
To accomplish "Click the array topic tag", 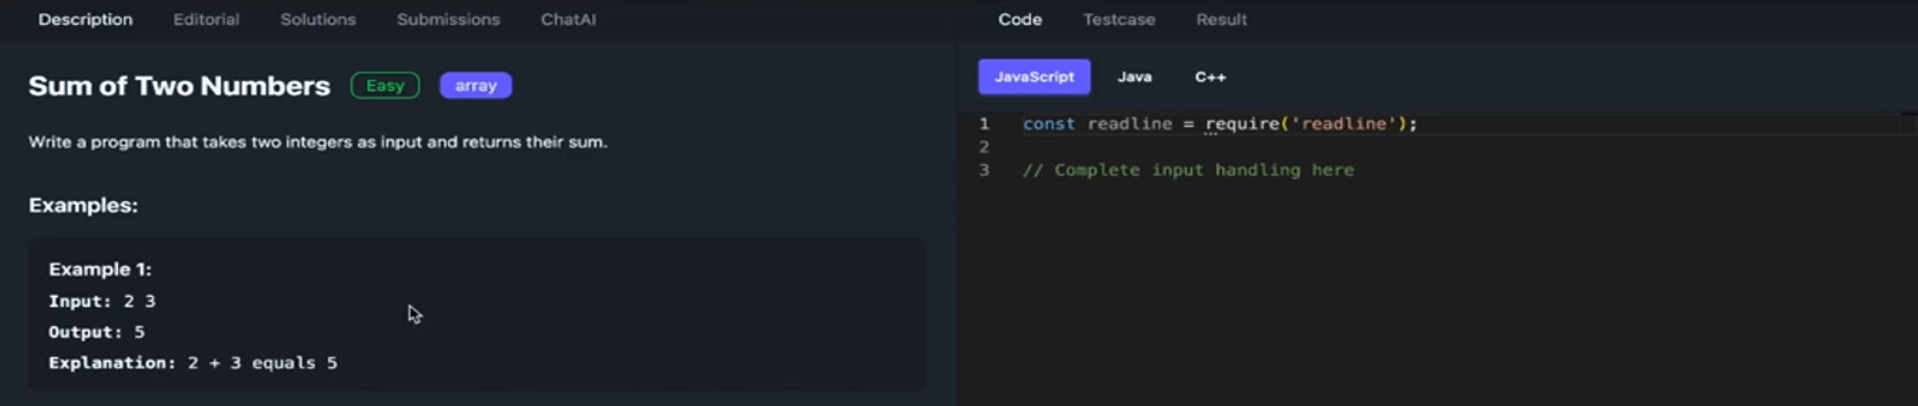I will (476, 86).
